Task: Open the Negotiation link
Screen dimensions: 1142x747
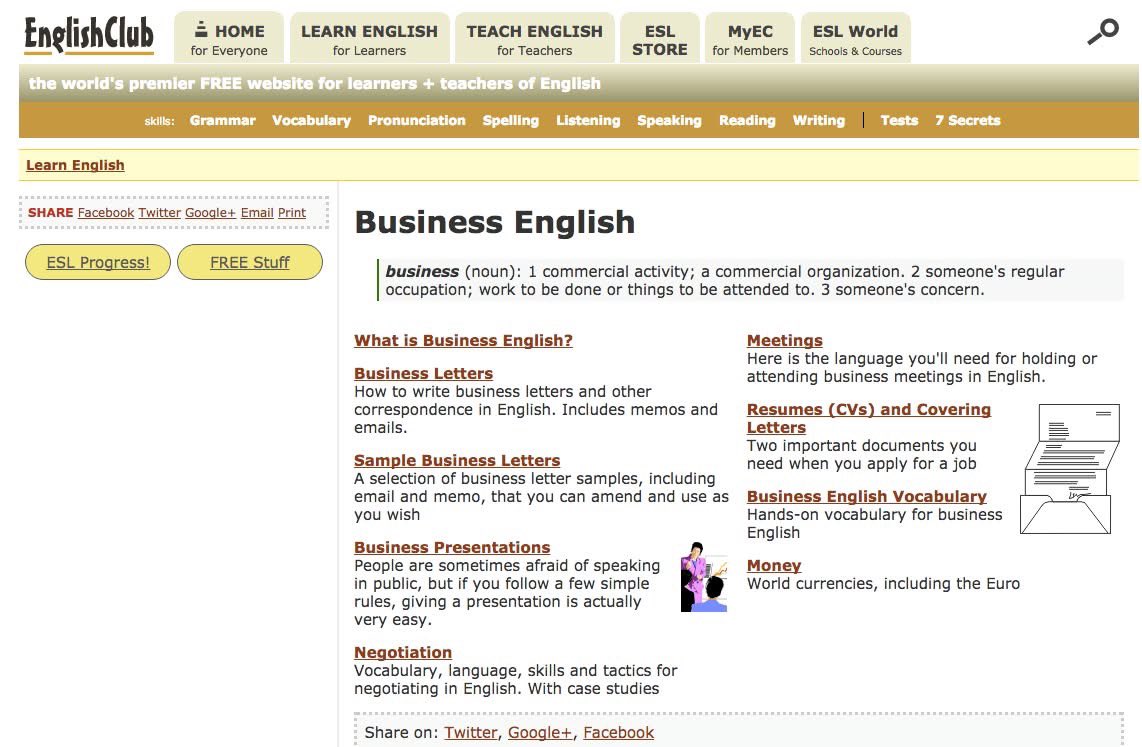Action: click(403, 652)
